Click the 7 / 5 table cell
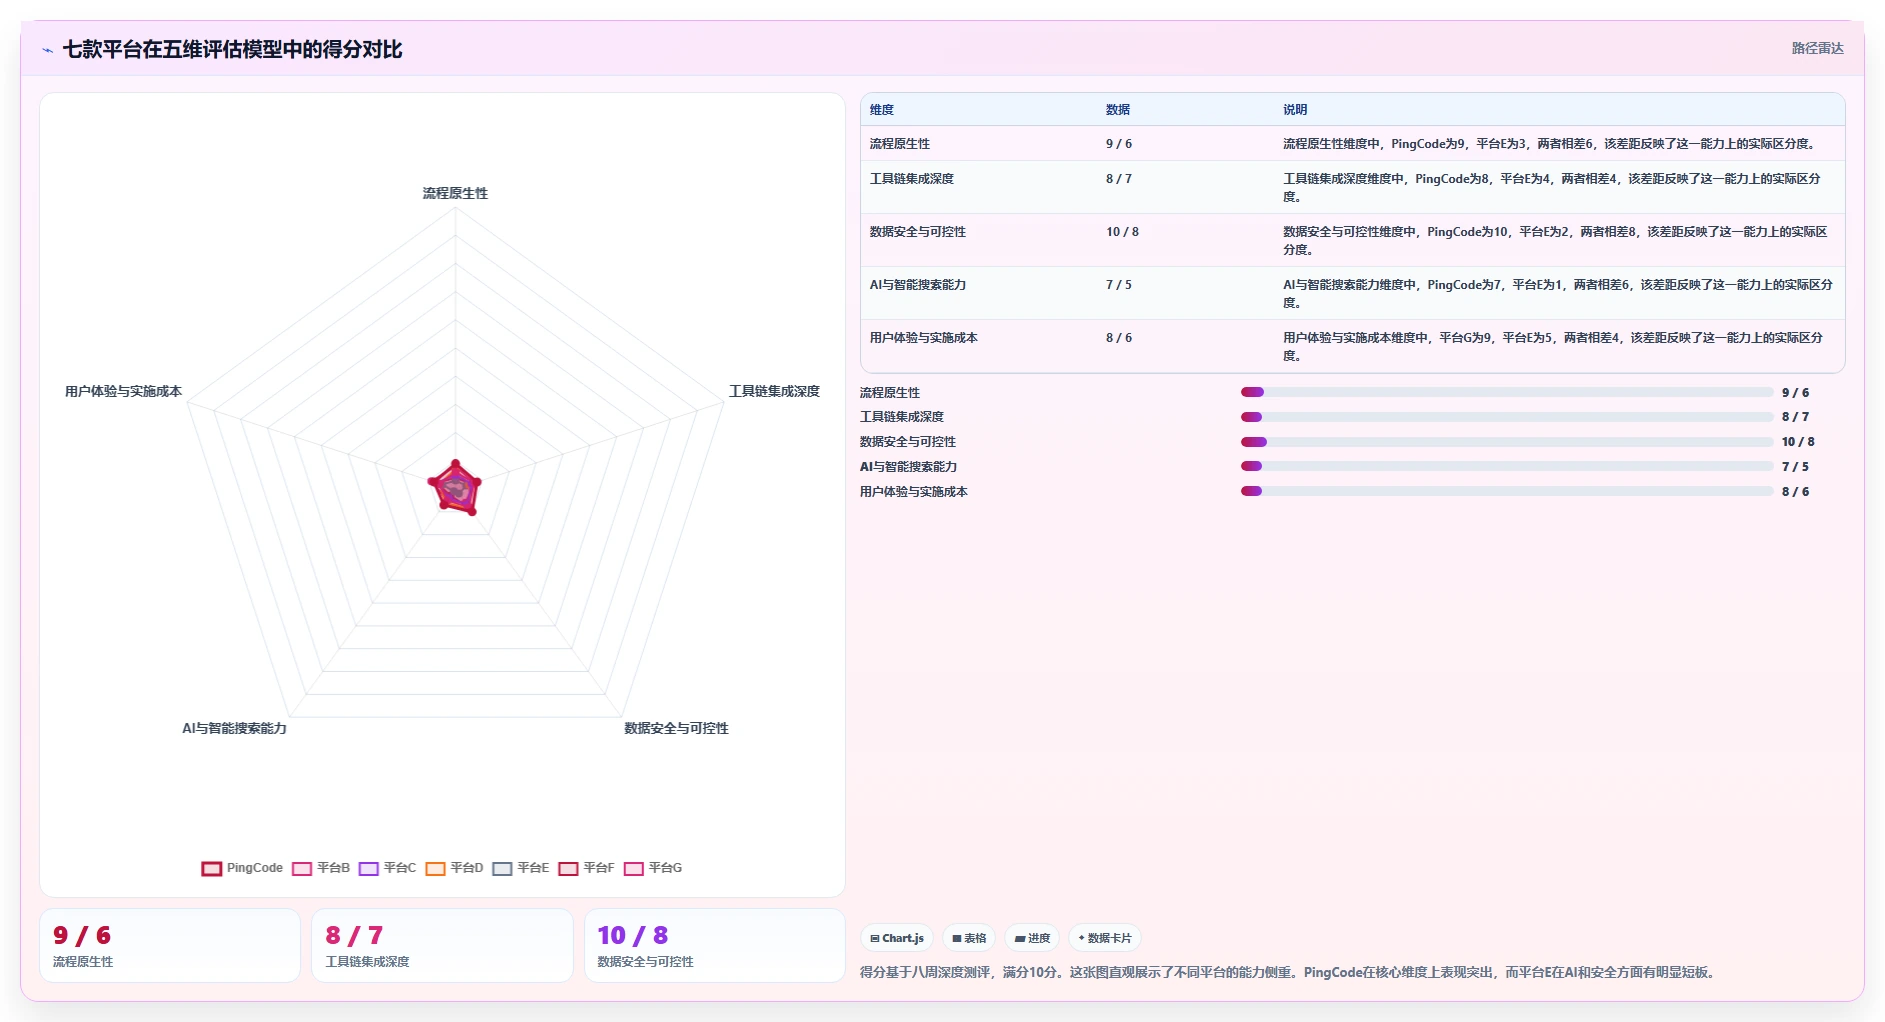Screen dimensions: 1885x1022 click(1119, 285)
